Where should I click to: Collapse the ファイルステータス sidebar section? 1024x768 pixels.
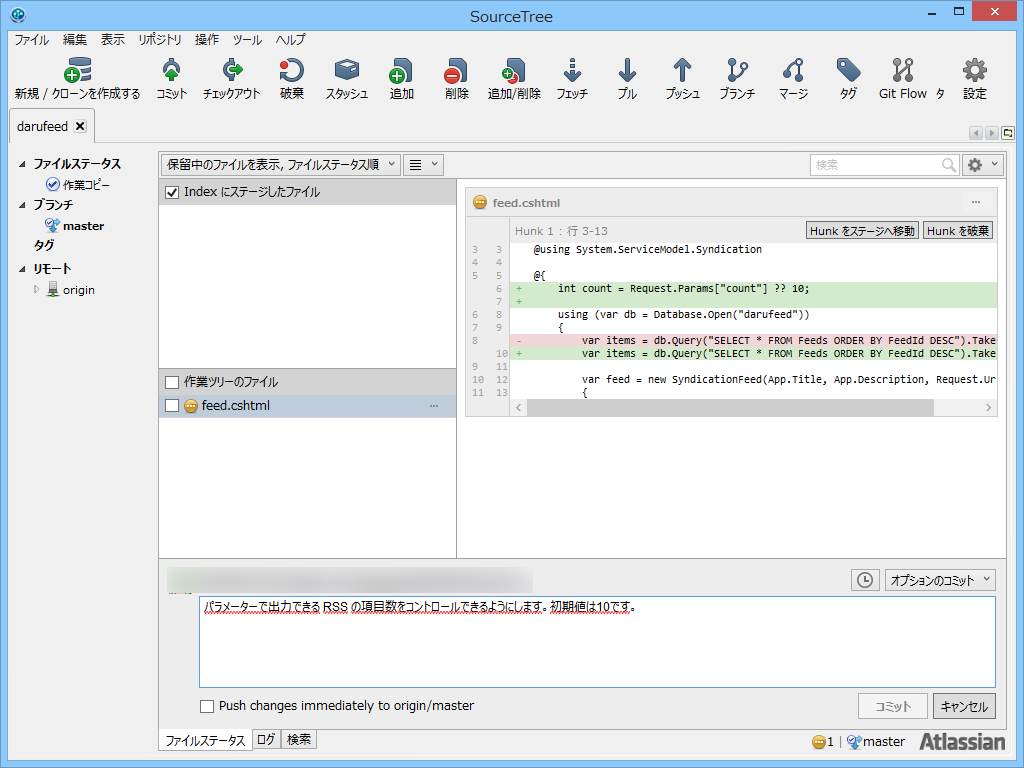[x=22, y=164]
